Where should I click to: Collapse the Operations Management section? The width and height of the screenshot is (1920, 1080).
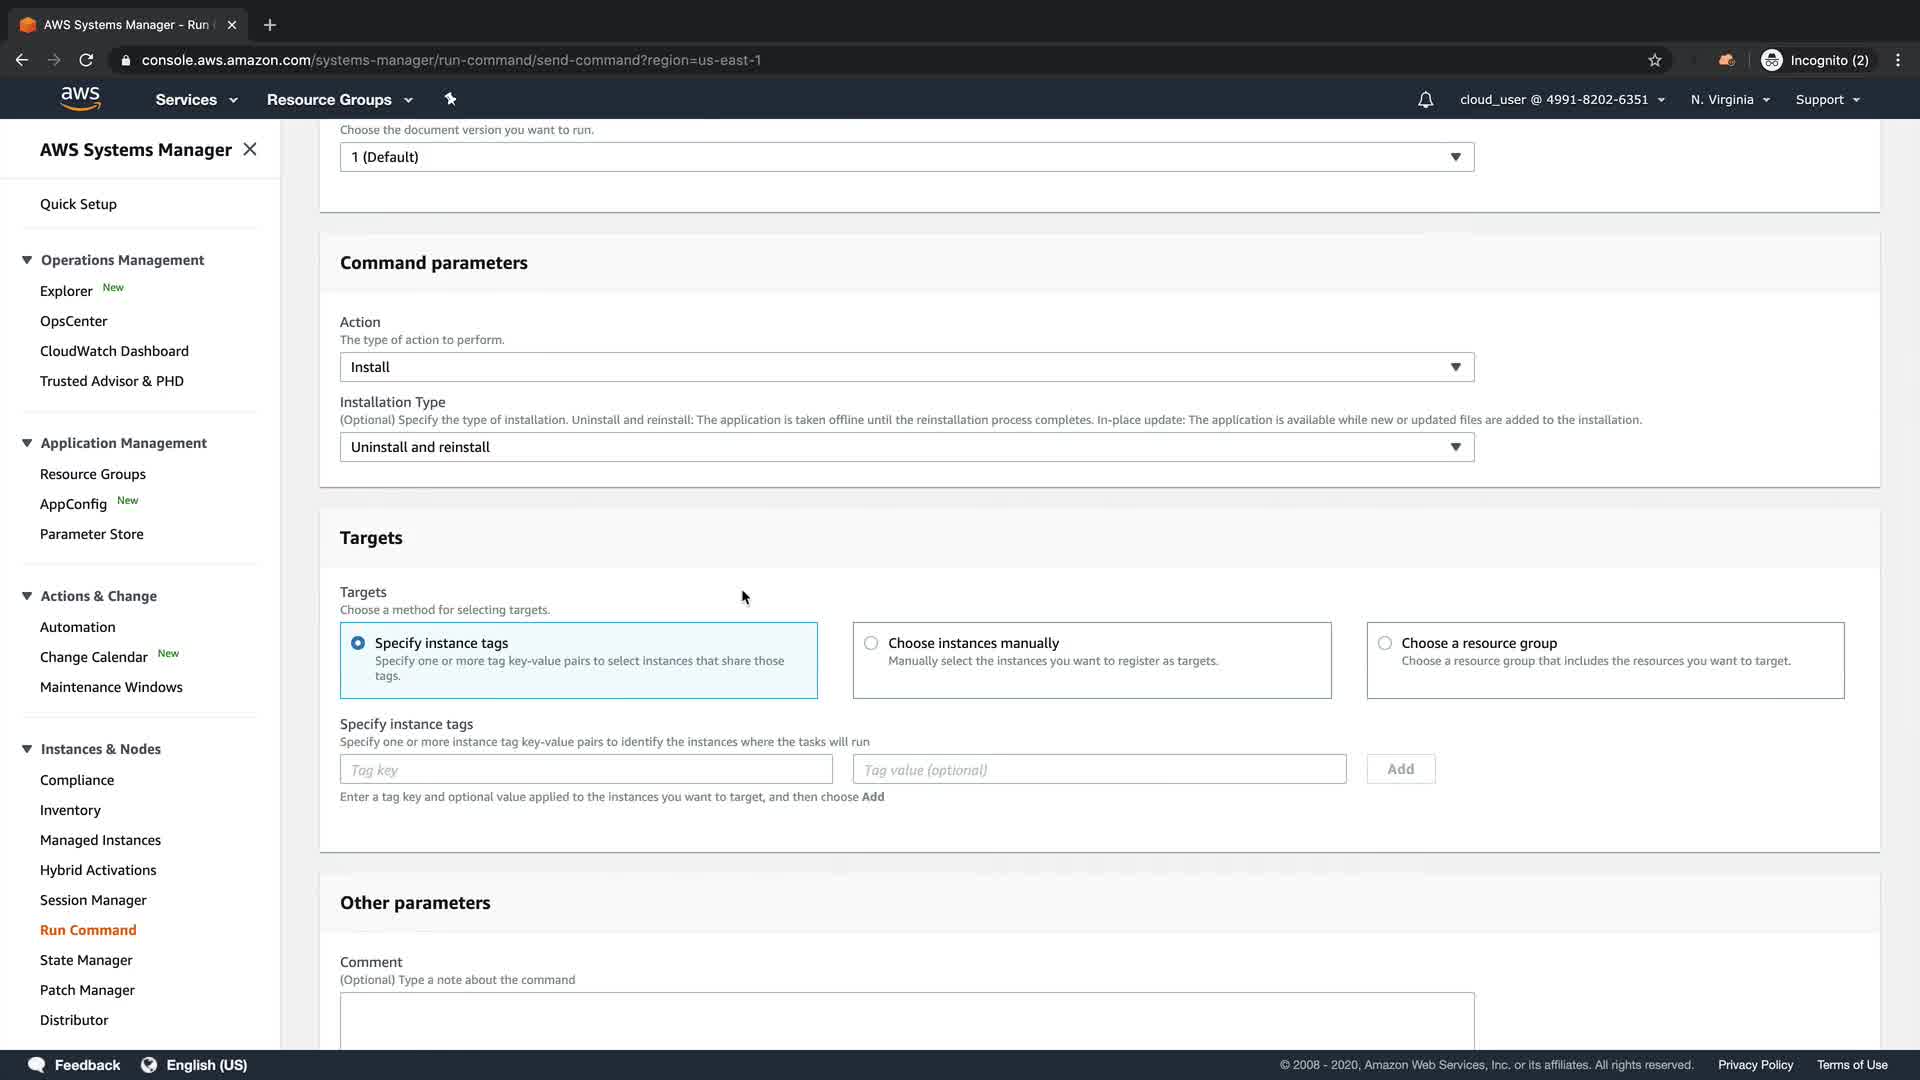27,260
